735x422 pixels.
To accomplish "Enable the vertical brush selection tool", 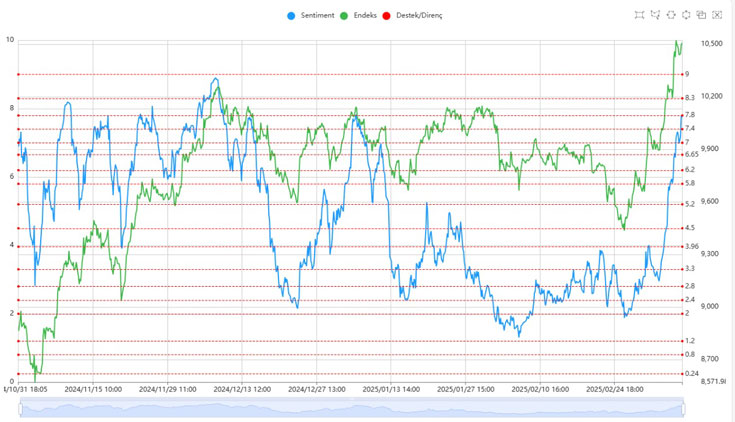I will coord(686,15).
